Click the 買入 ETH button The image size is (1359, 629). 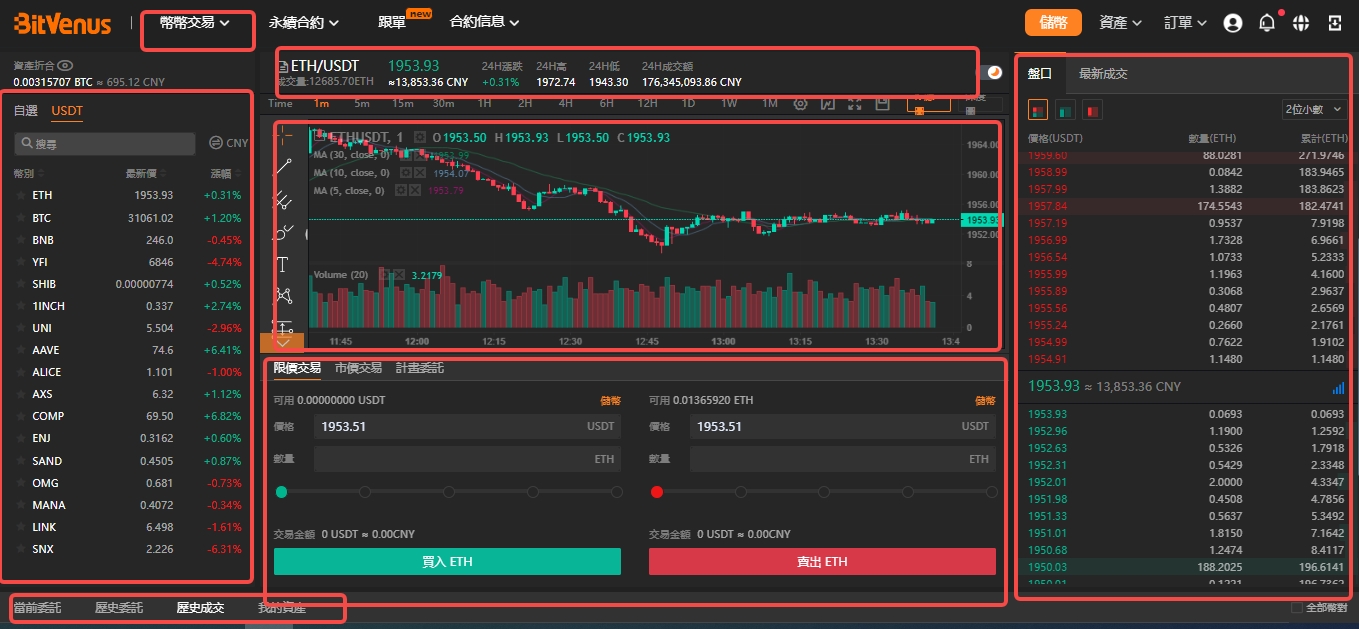447,561
